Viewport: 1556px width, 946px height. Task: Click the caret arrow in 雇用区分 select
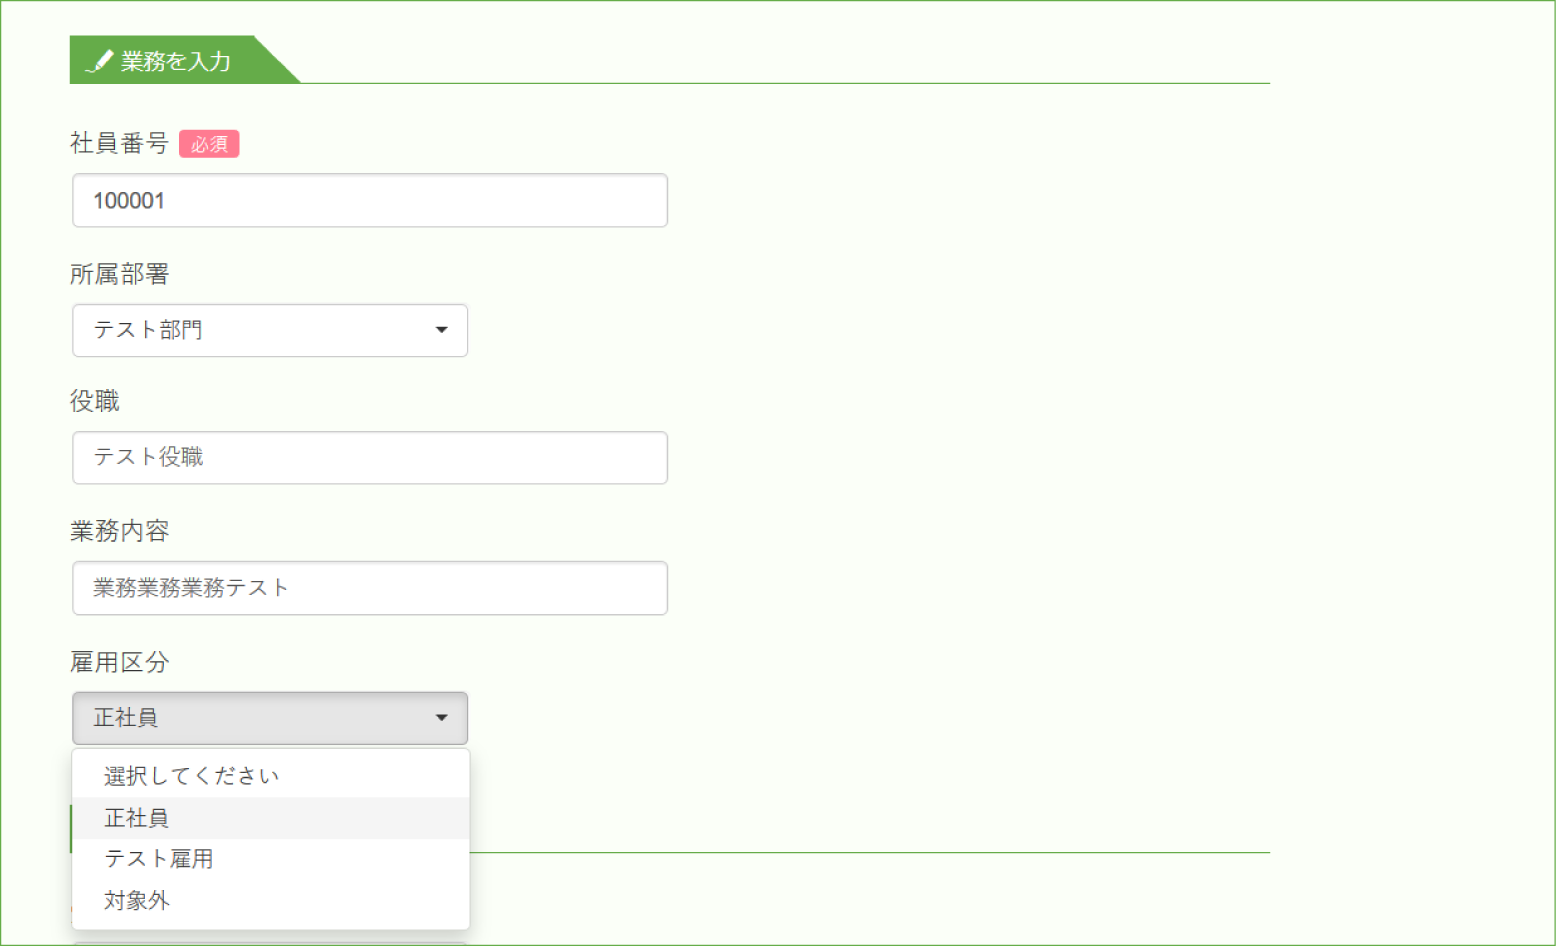point(441,718)
